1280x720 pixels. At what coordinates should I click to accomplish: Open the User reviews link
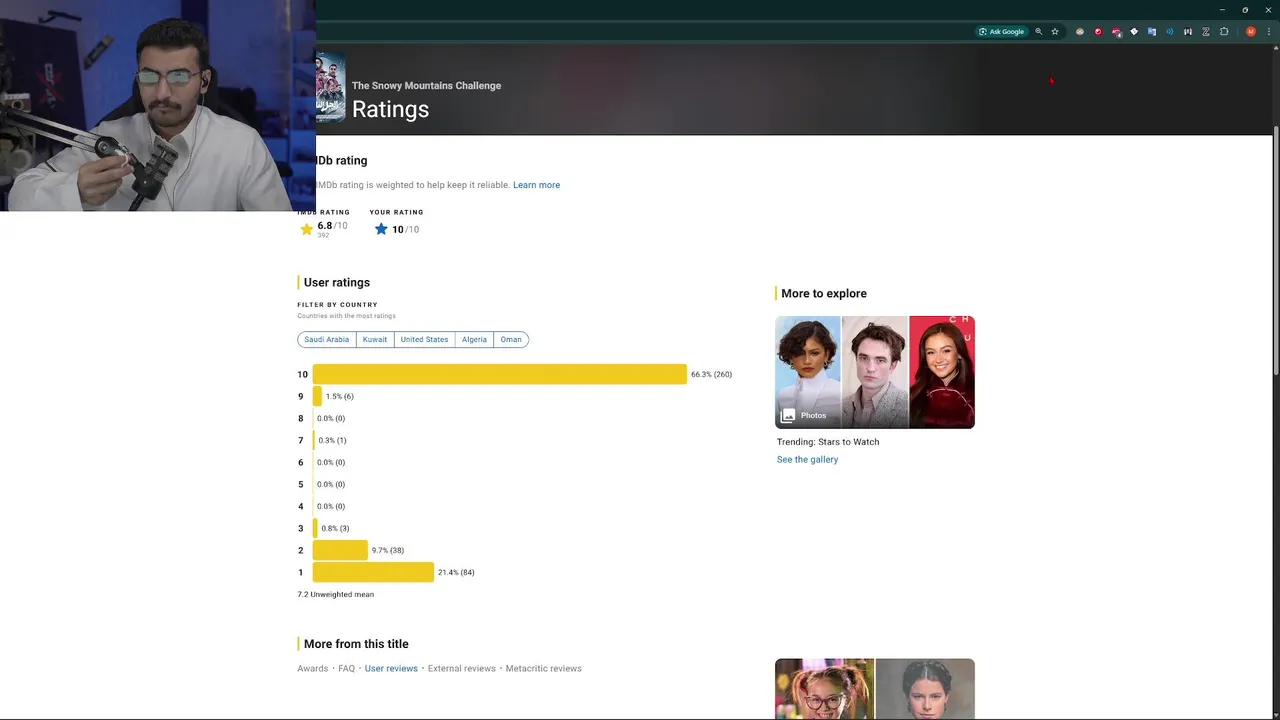[x=391, y=669]
